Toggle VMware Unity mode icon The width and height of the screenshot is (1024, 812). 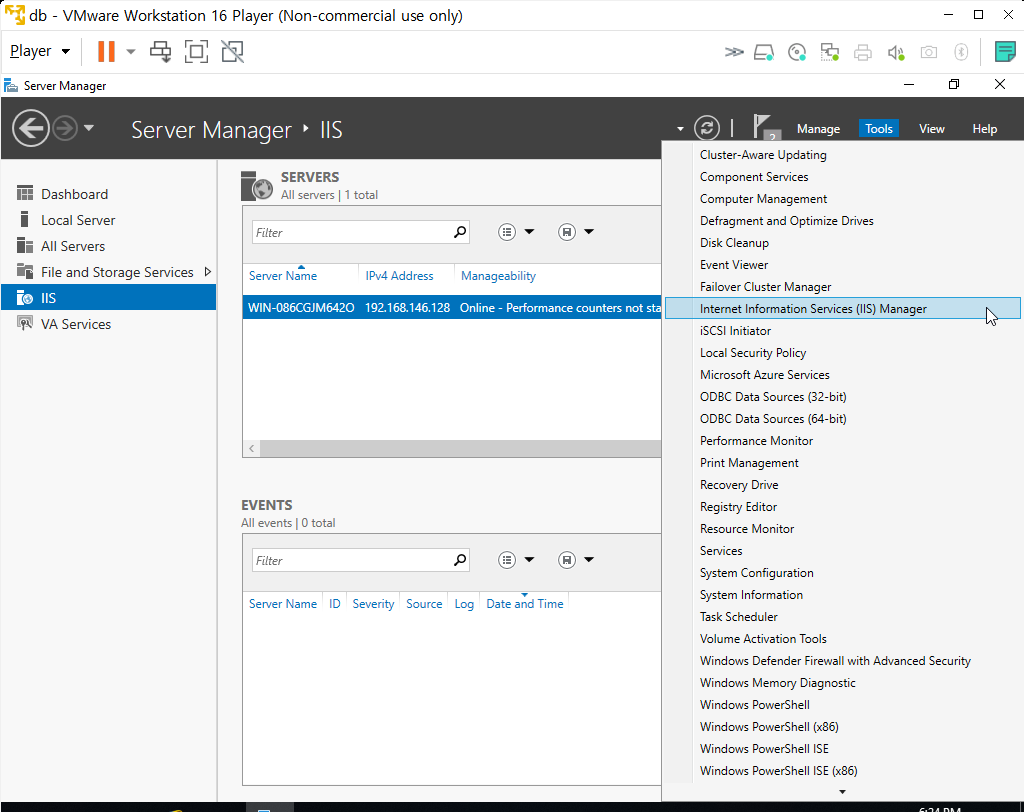click(232, 52)
